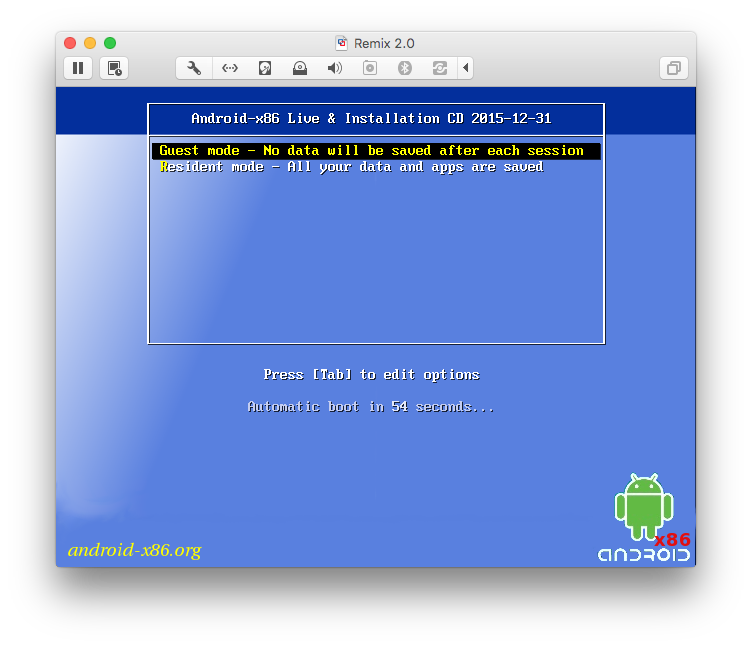Click the CD/DVD drive icon

tap(300, 68)
